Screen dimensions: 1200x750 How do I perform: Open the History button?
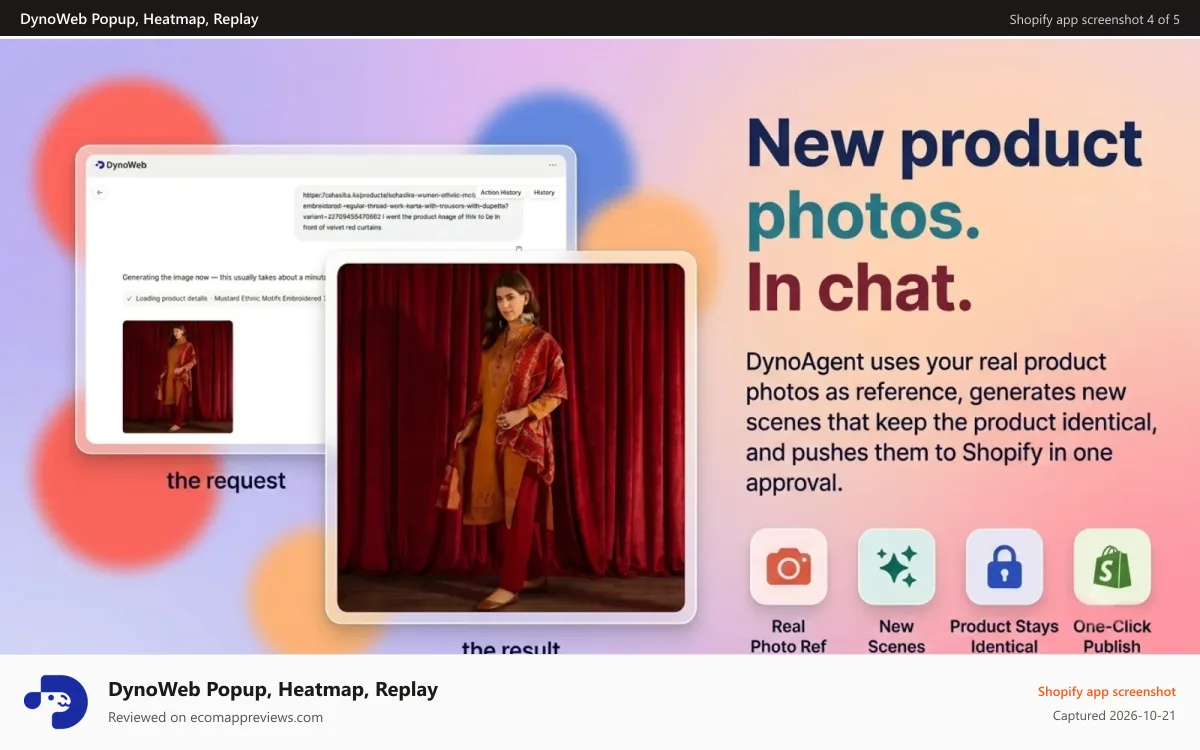pyautogui.click(x=544, y=192)
